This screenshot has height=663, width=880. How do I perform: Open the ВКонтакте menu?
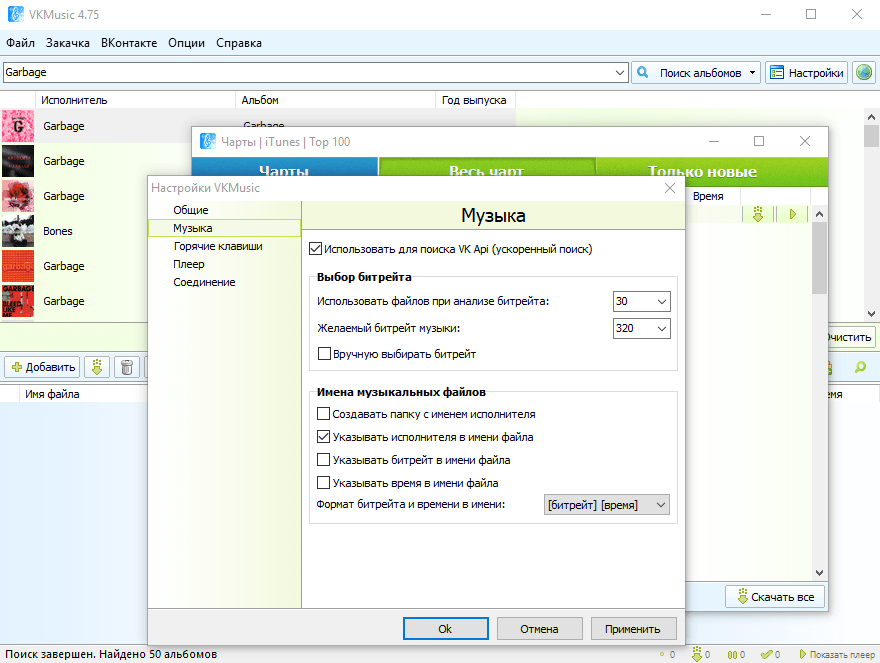click(129, 43)
